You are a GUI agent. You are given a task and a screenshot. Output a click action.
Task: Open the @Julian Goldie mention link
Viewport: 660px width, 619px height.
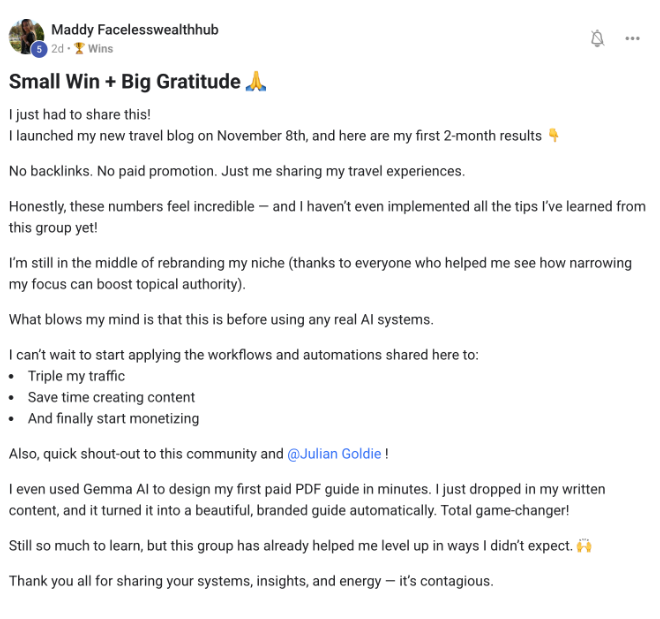[x=334, y=453]
